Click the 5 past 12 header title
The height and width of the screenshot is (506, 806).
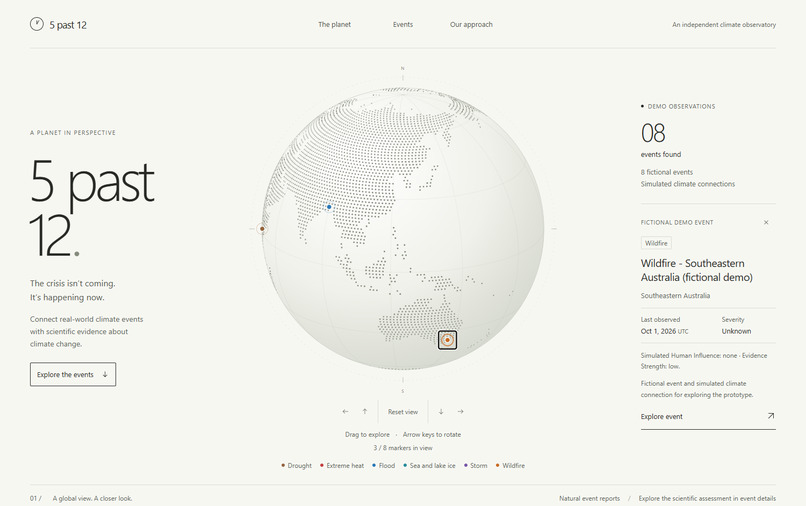tap(68, 25)
